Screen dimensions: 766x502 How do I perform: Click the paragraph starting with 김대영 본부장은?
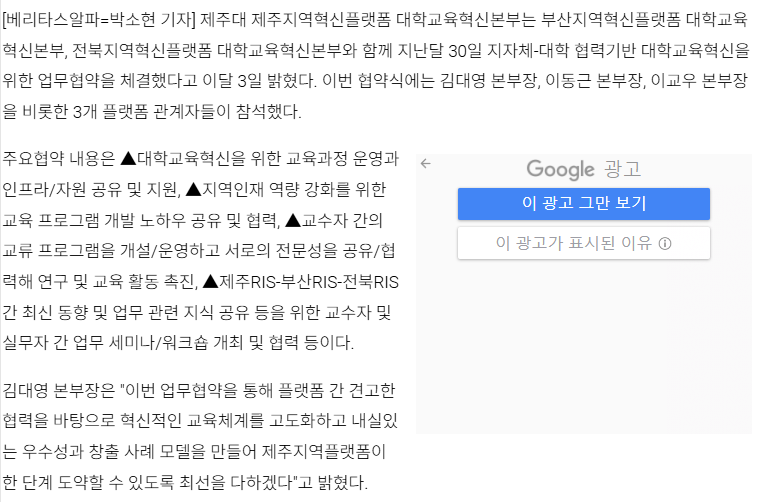201,436
